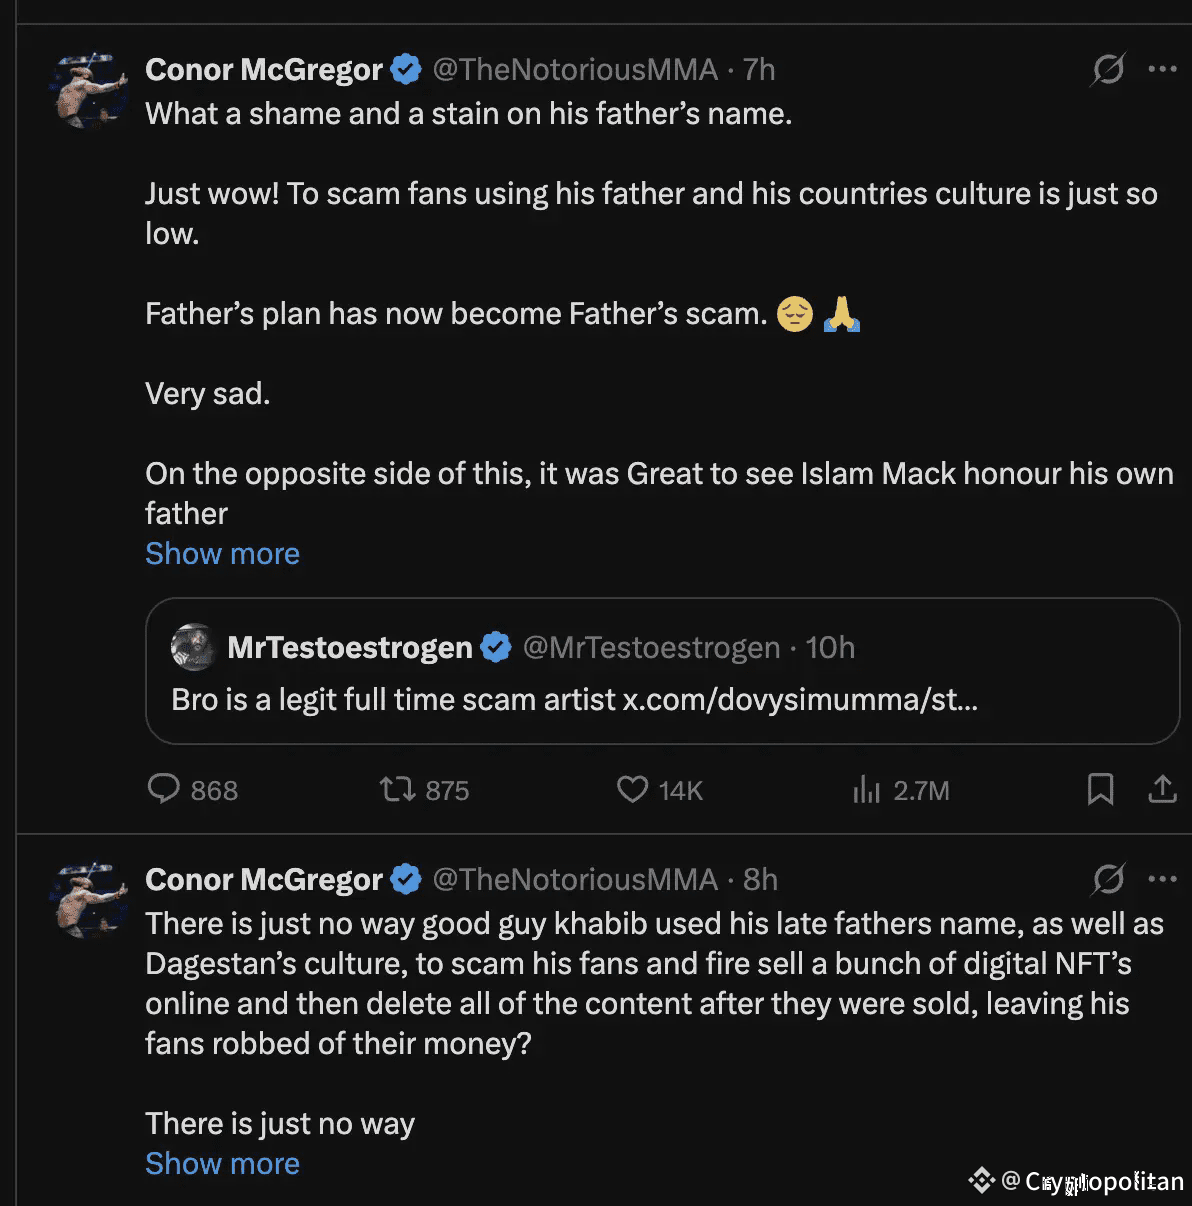Viewport: 1192px width, 1206px height.
Task: View the 2.7M views analytics
Action: pyautogui.click(x=866, y=790)
